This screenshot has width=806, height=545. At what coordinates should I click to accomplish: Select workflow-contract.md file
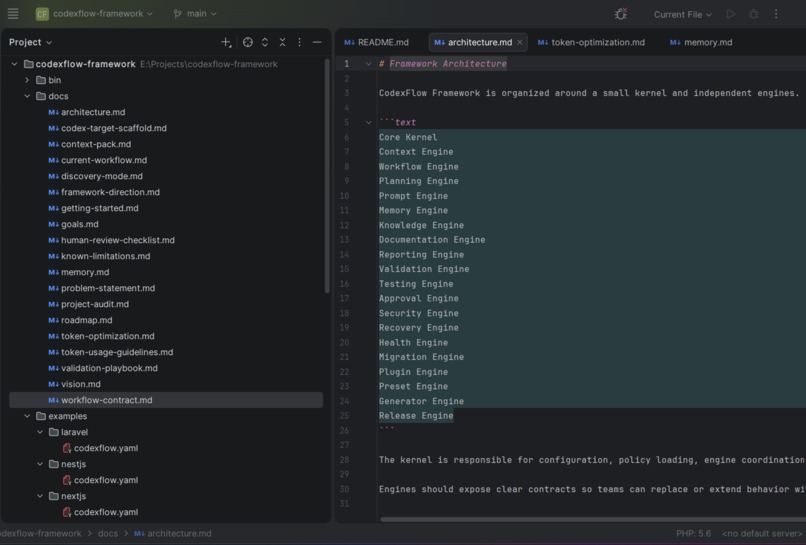pos(166,399)
